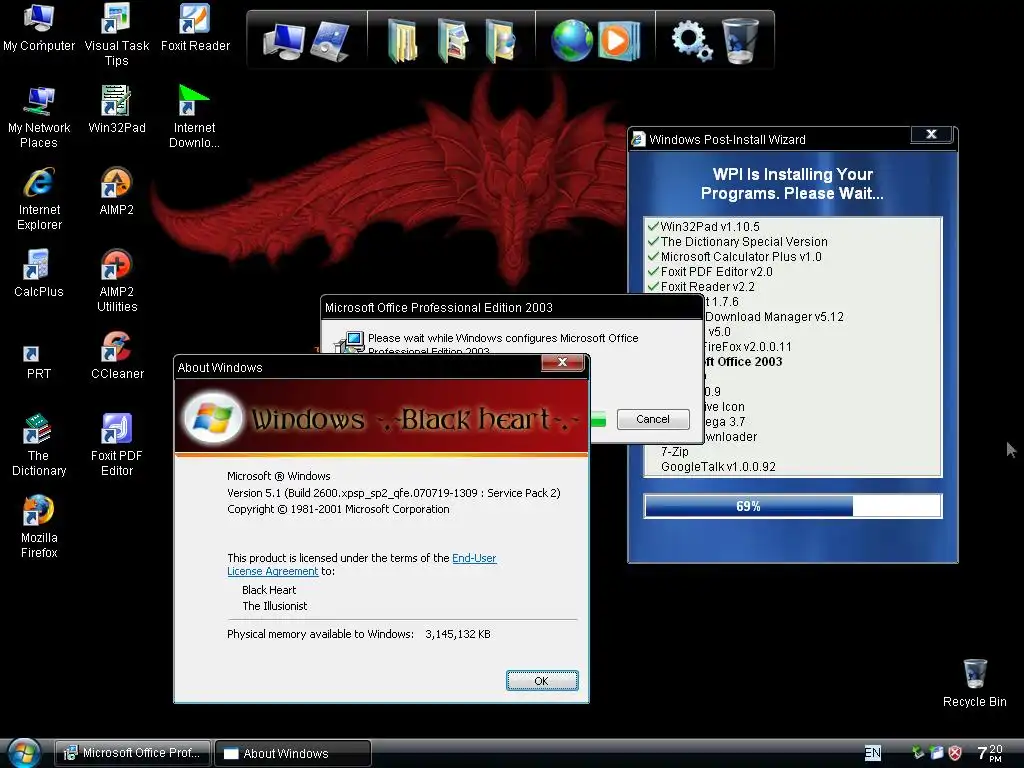1024x768 pixels.
Task: Click the 'Black Heart' licensee name
Action: tap(269, 590)
